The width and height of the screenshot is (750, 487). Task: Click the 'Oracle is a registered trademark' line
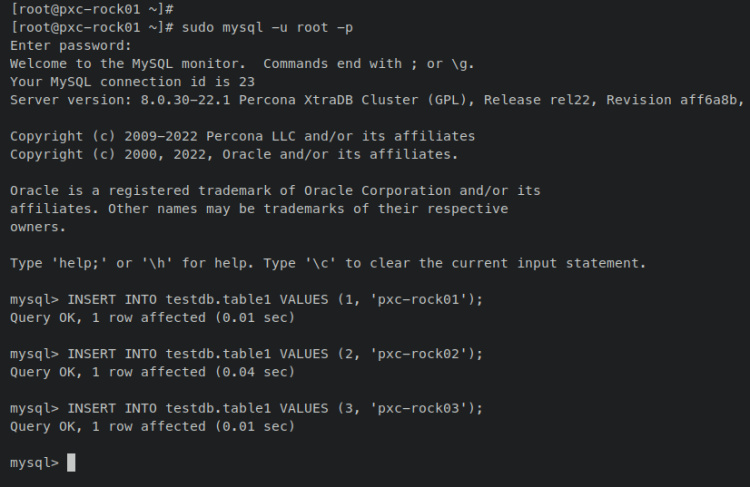275,190
